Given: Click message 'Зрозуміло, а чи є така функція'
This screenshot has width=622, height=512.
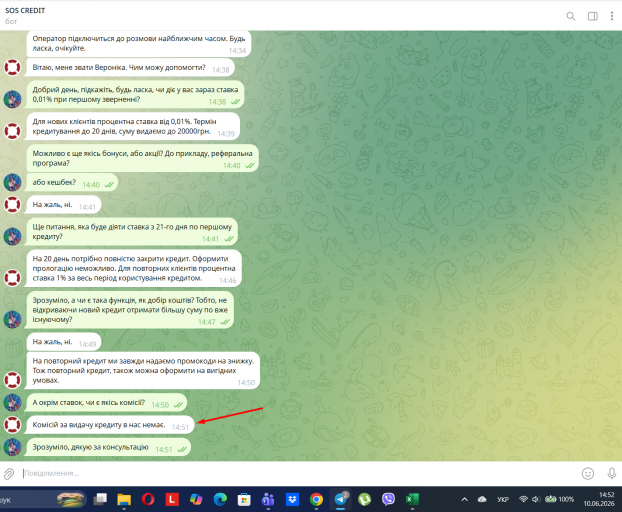Looking at the screenshot, I should (x=130, y=311).
